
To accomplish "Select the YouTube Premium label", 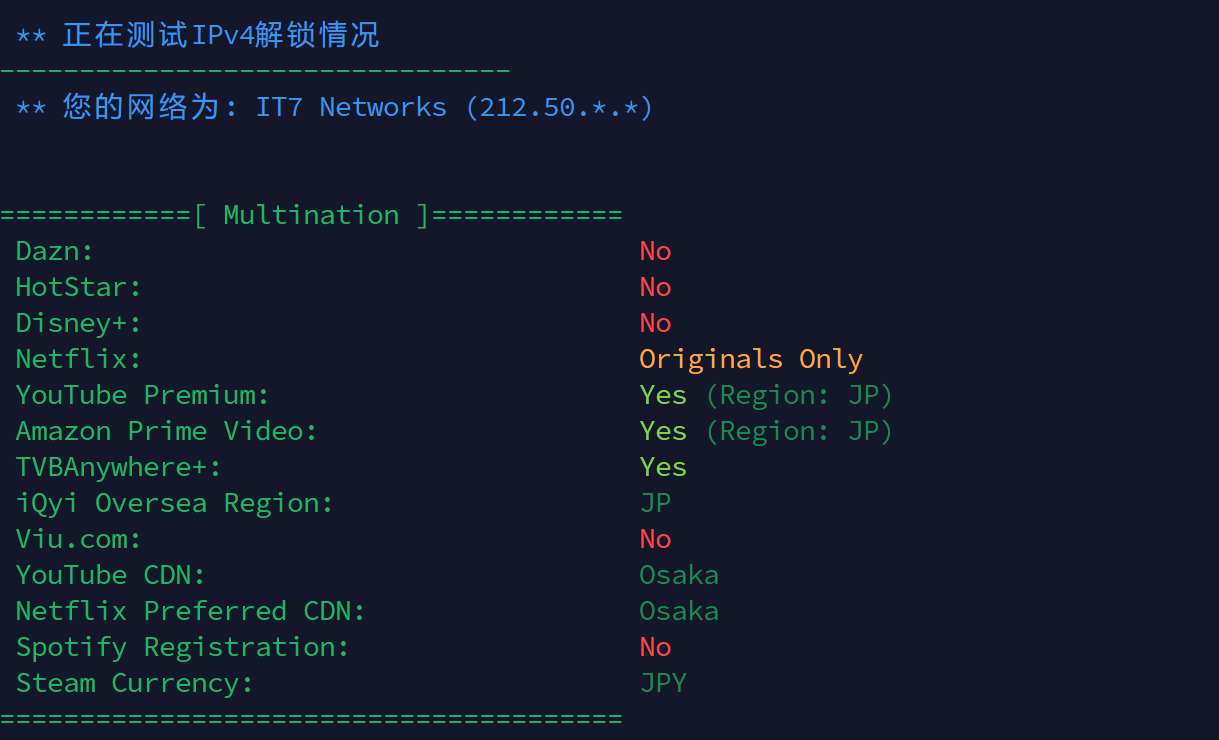I will click(143, 395).
